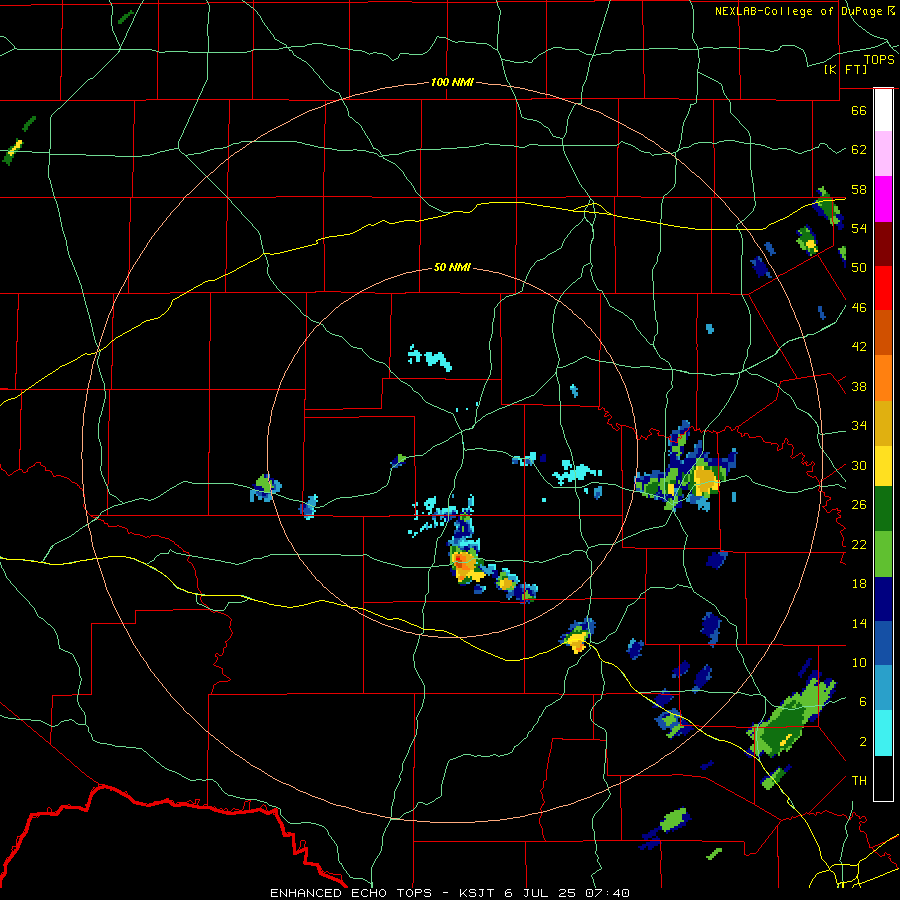Click the 18 legend value
This screenshot has height=900, width=900.
pyautogui.click(x=859, y=584)
